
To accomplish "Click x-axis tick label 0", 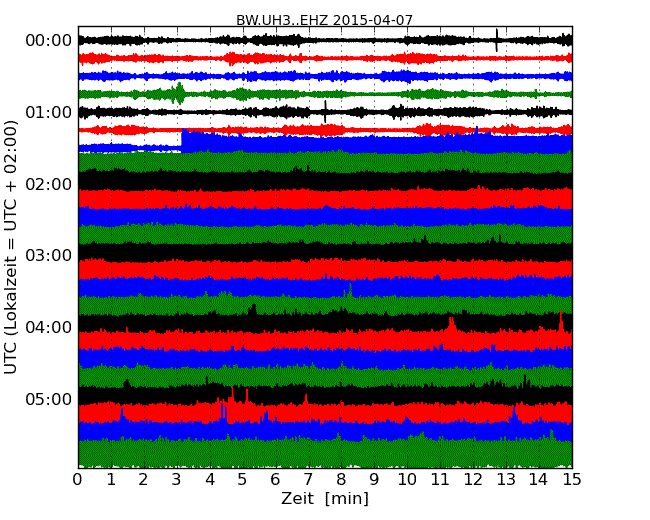I will click(x=78, y=480).
